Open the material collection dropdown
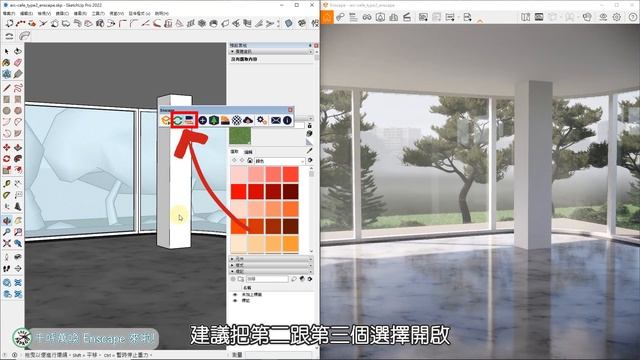Viewport: 640px width, 360px height. point(280,161)
